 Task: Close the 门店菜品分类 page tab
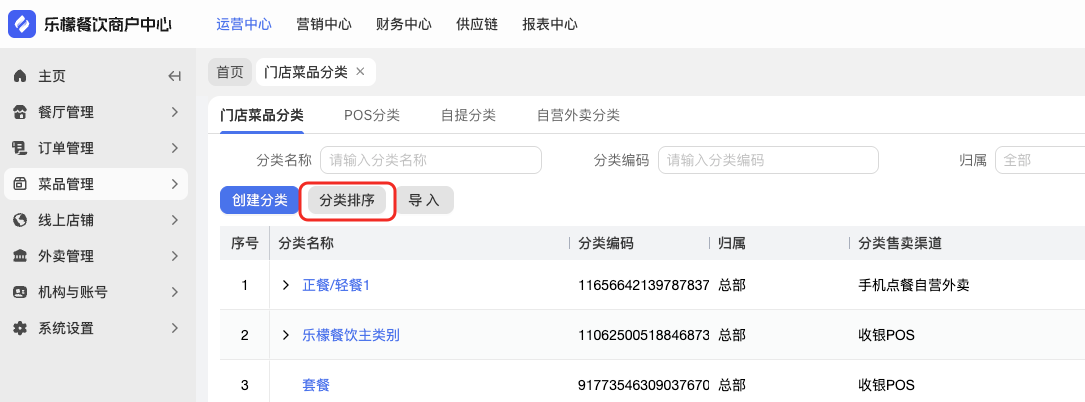click(x=360, y=71)
